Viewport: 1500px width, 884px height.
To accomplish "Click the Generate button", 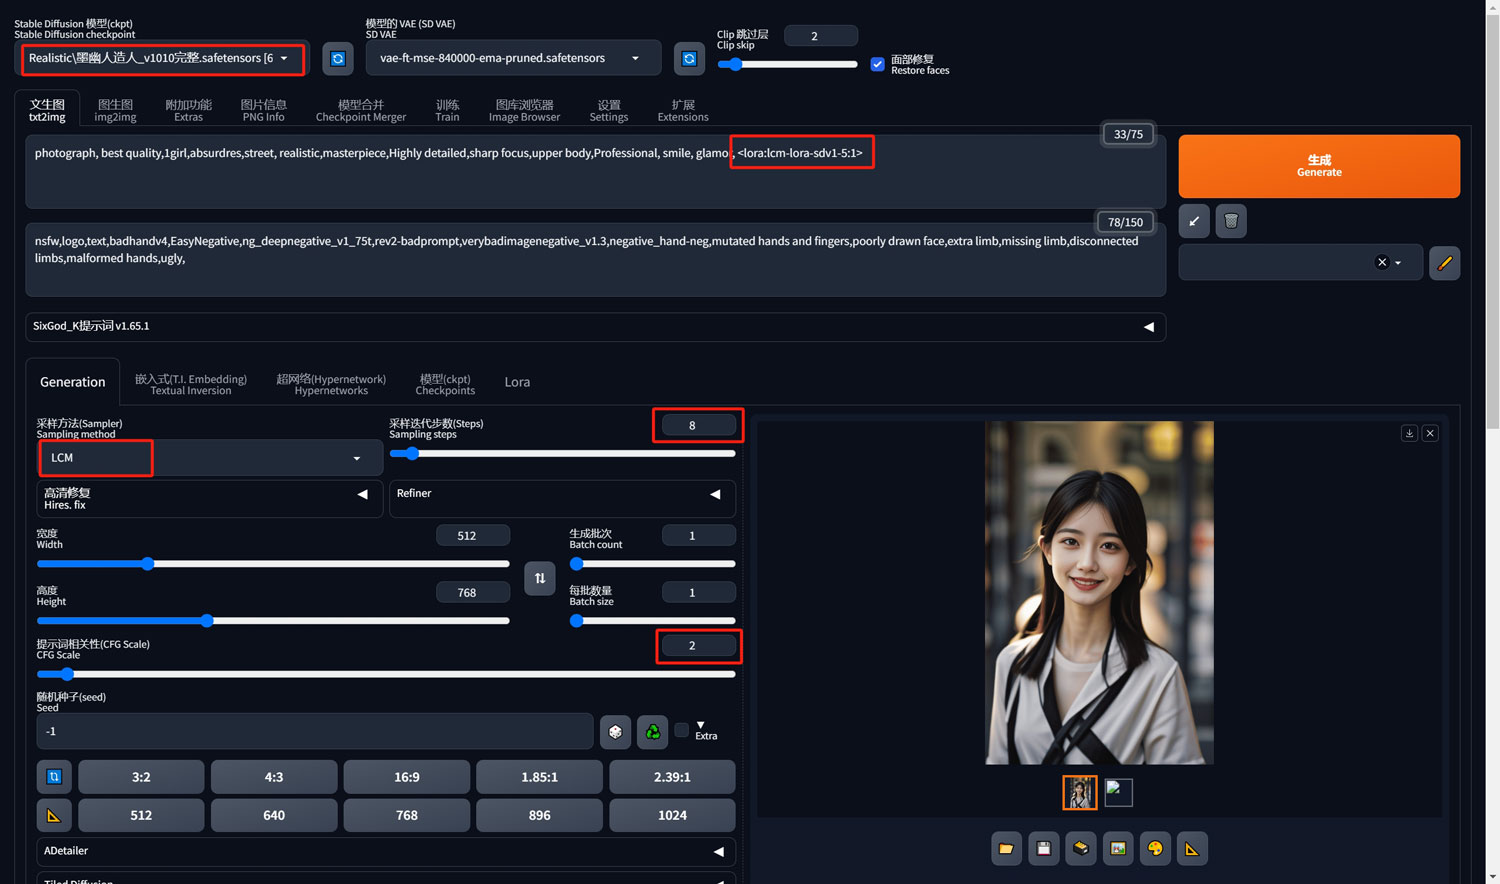I will 1318,166.
